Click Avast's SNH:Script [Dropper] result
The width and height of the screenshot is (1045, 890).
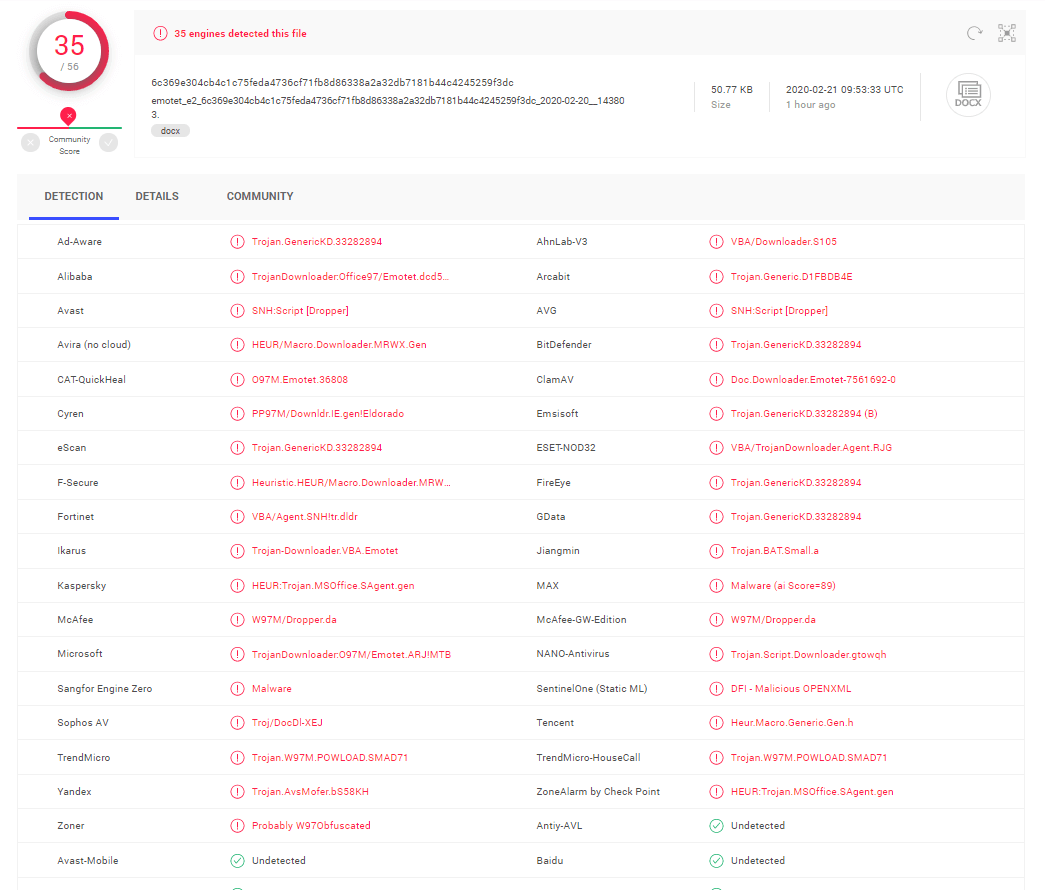pyautogui.click(x=301, y=311)
